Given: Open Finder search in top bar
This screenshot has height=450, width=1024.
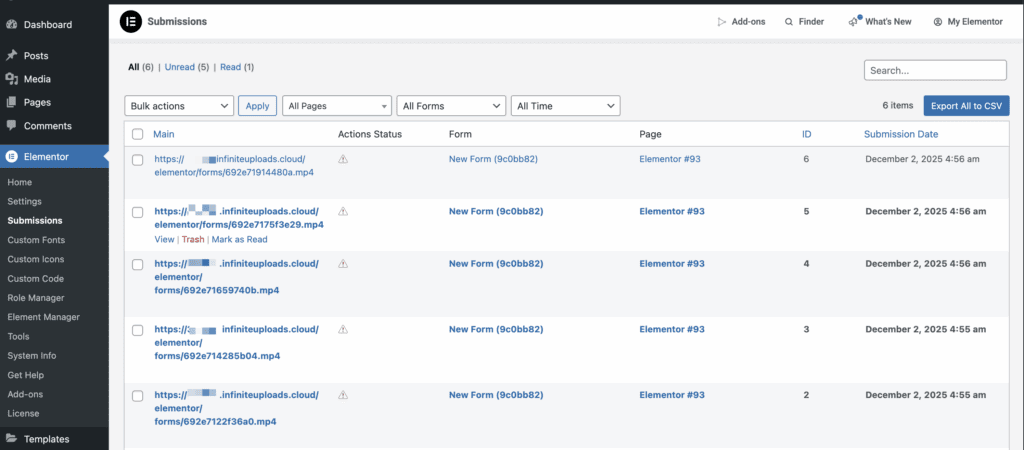Looking at the screenshot, I should 789,22.
